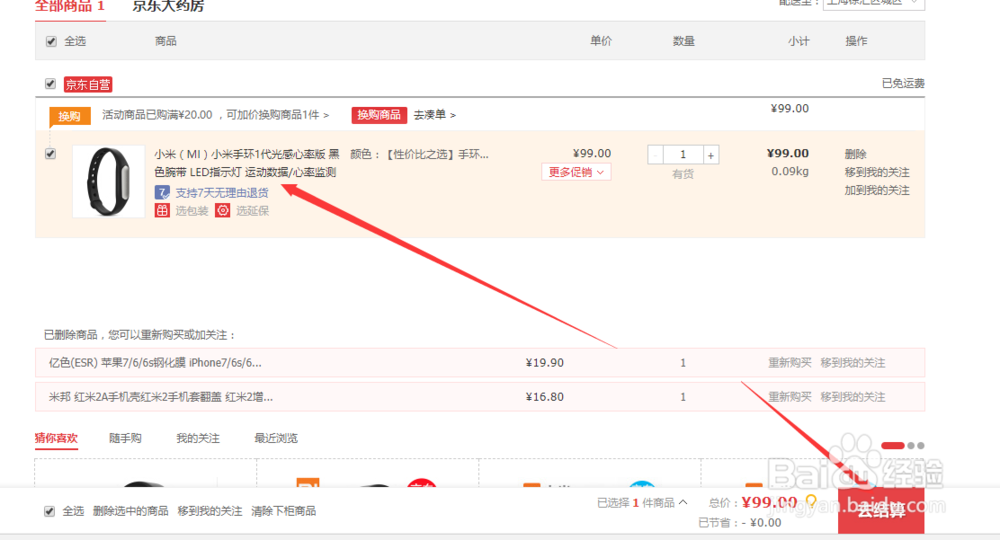1000x540 pixels.
Task: Delete the 小米手环 item via 删除
Action: (855, 154)
